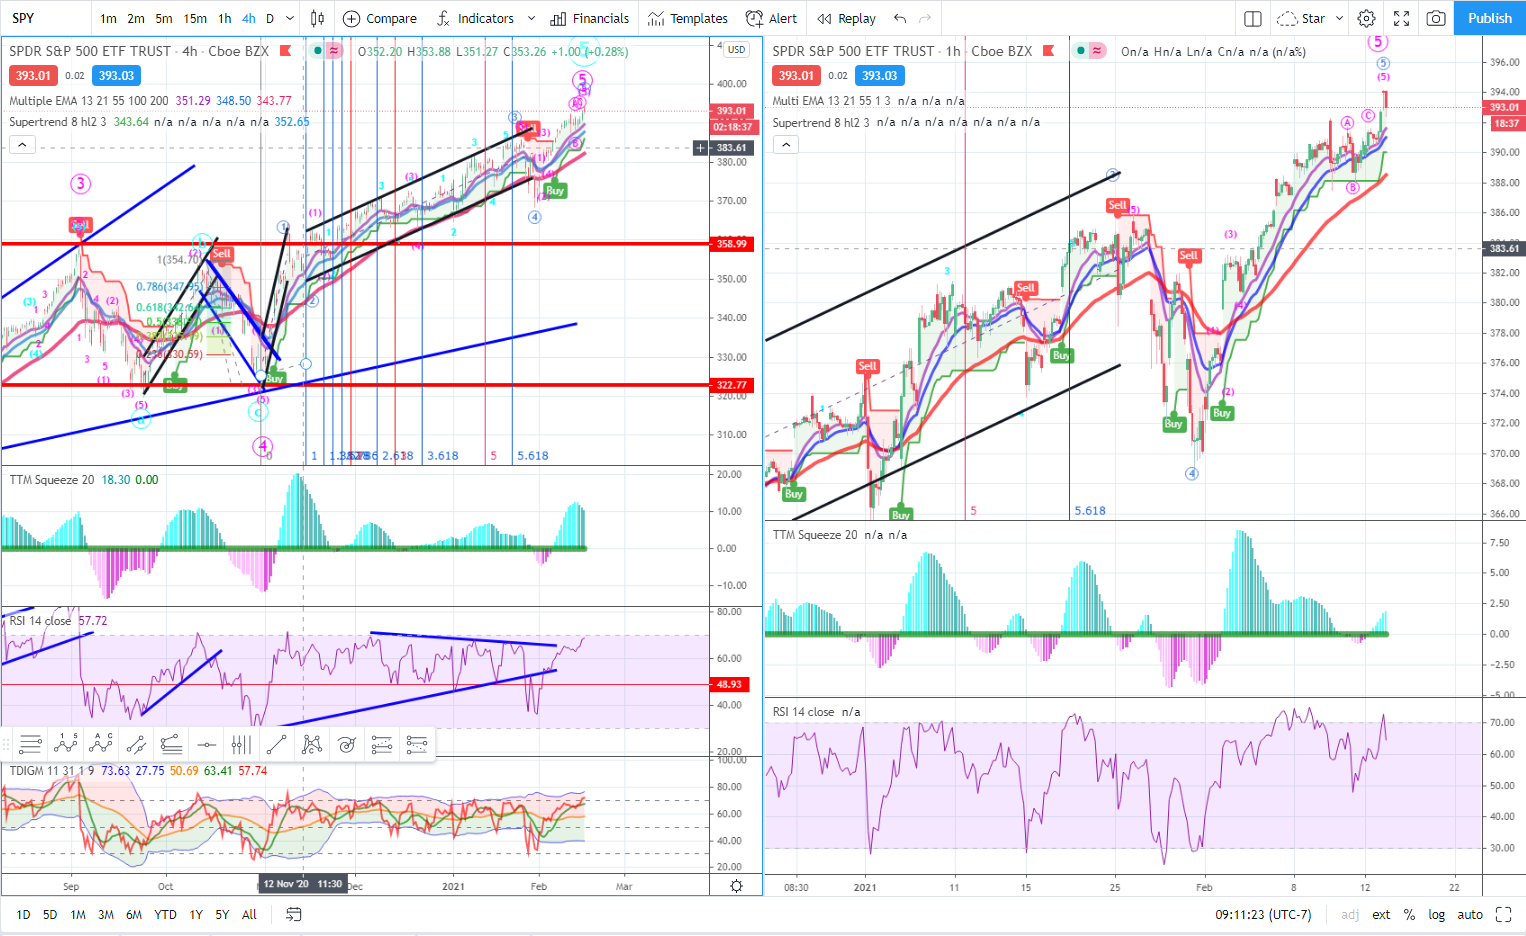Collapse the right chart indicator legend
This screenshot has width=1526, height=936.
(786, 145)
